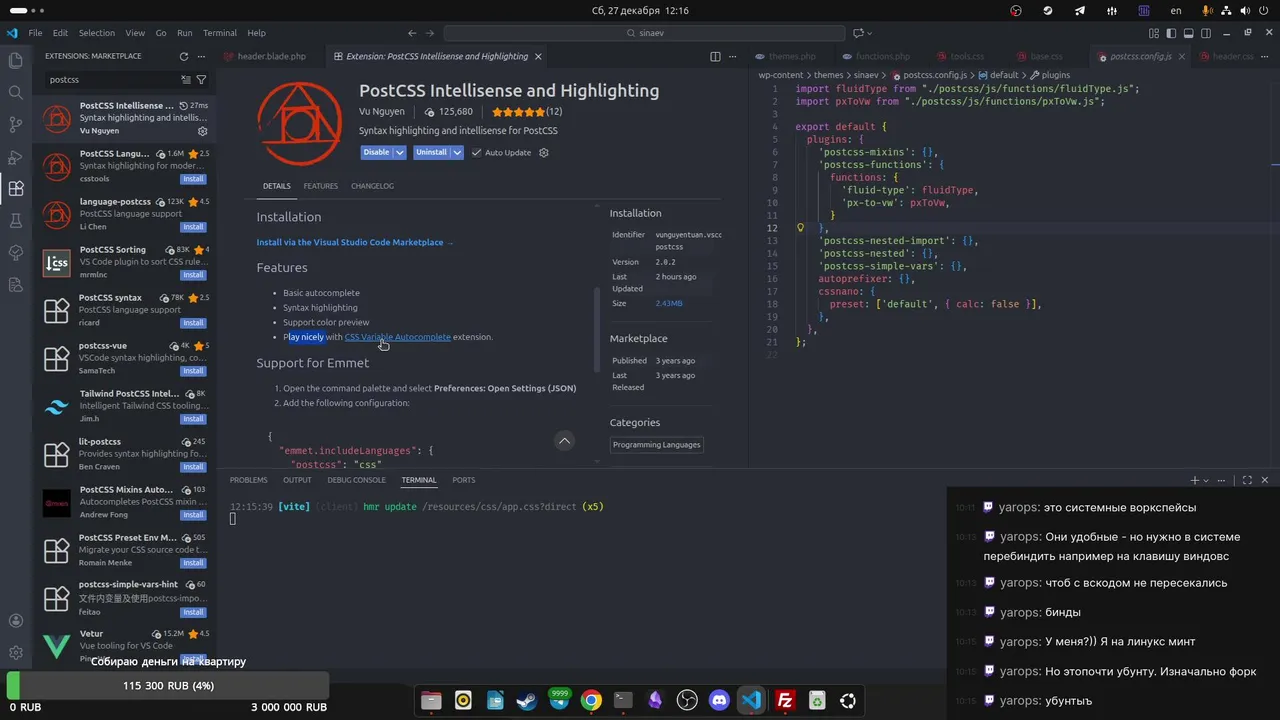Screen dimensions: 1280x720
Task: Switch keyboard layout 'en' indicator
Action: point(1176,11)
